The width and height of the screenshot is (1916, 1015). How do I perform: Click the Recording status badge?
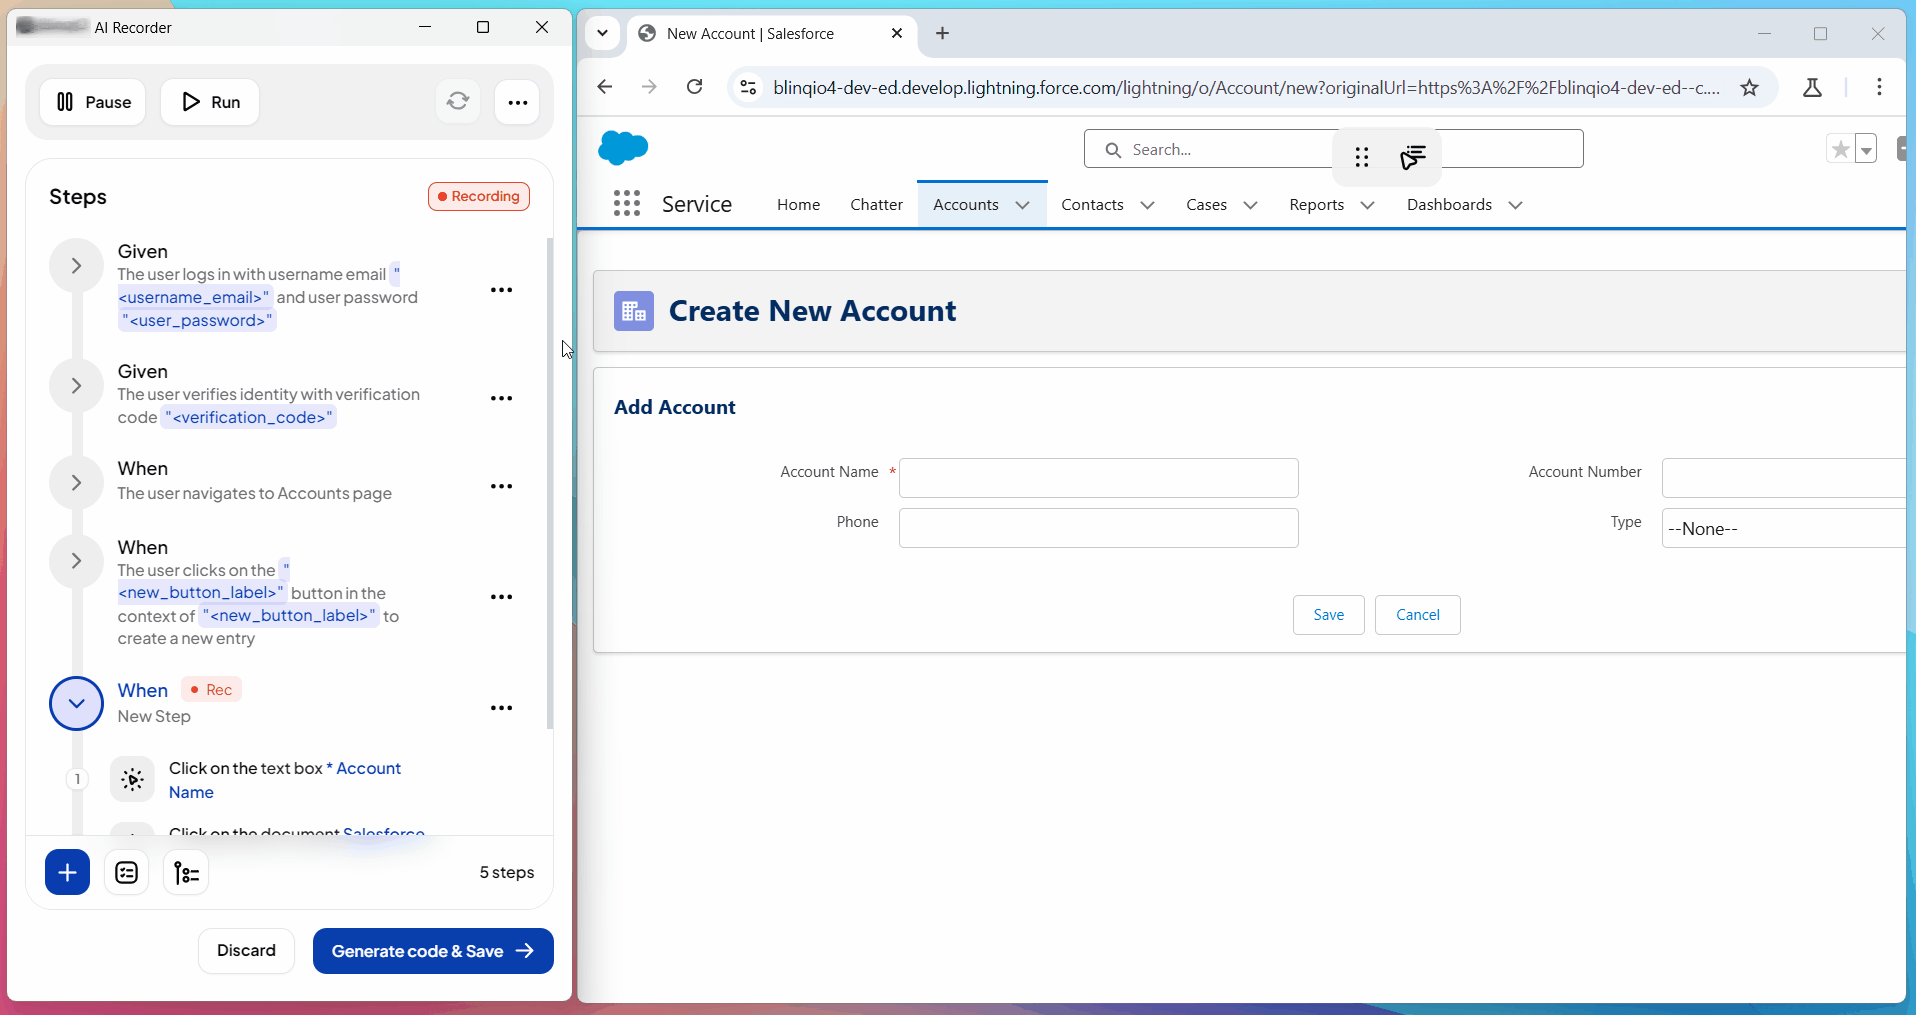(x=479, y=196)
